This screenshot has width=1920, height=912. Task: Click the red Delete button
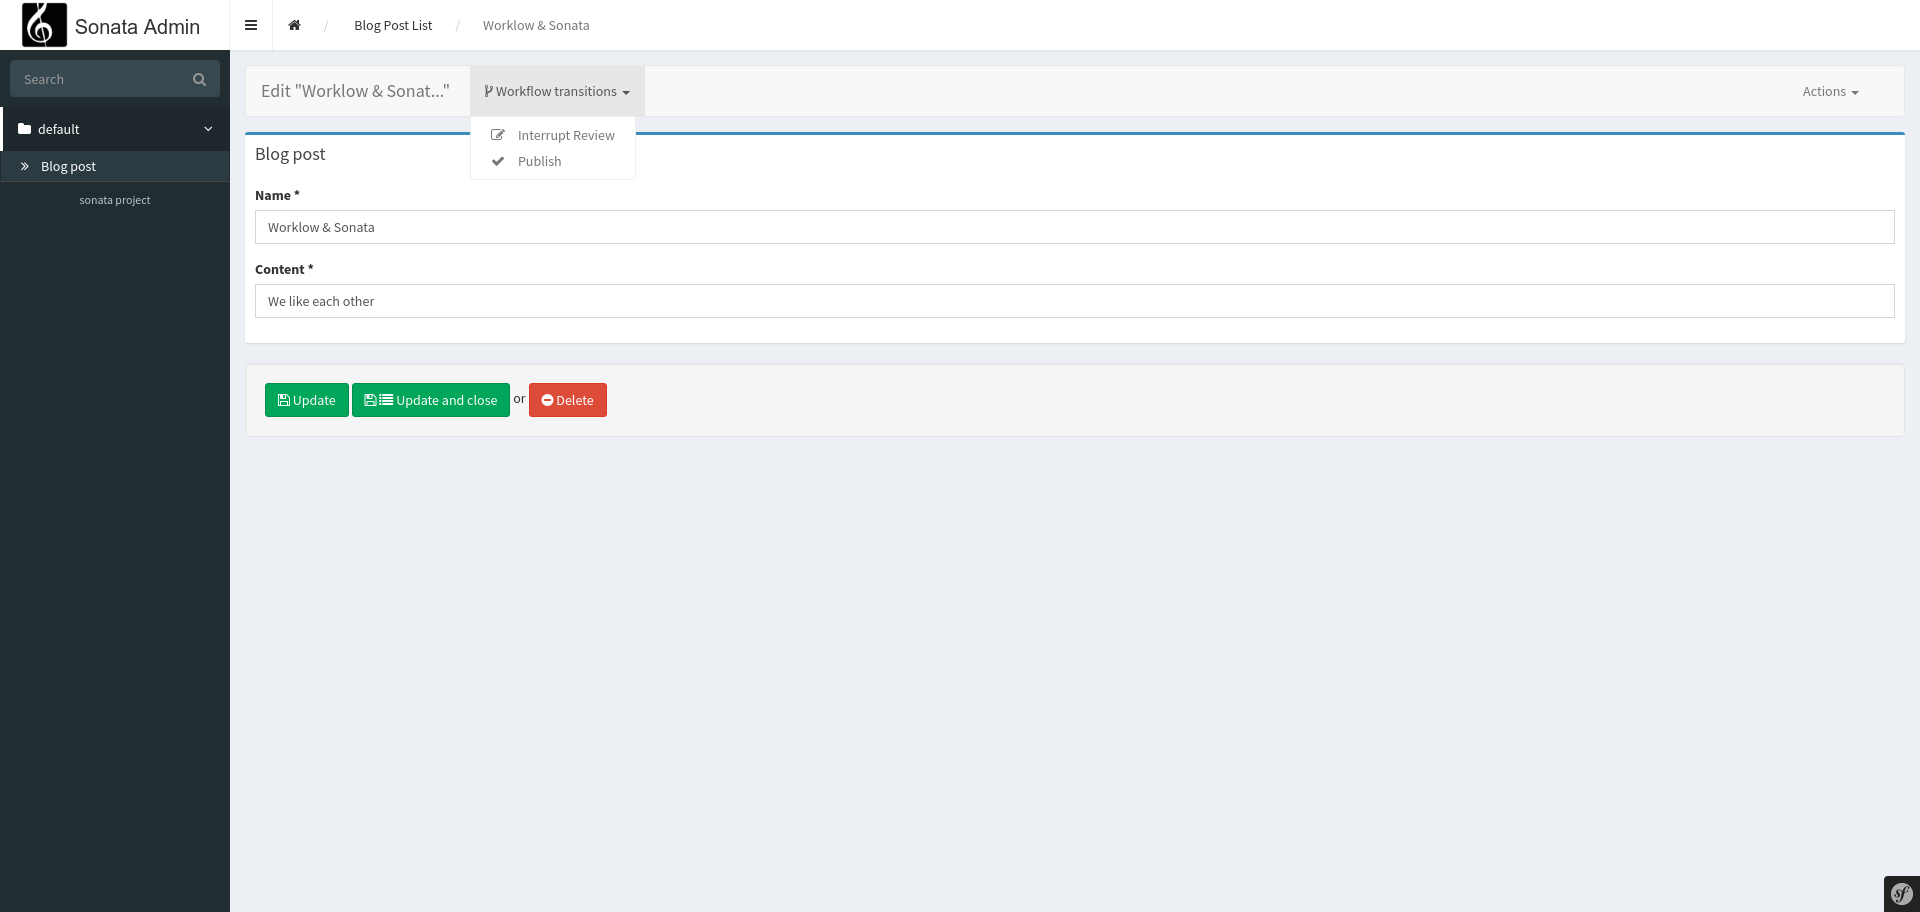[x=567, y=400]
